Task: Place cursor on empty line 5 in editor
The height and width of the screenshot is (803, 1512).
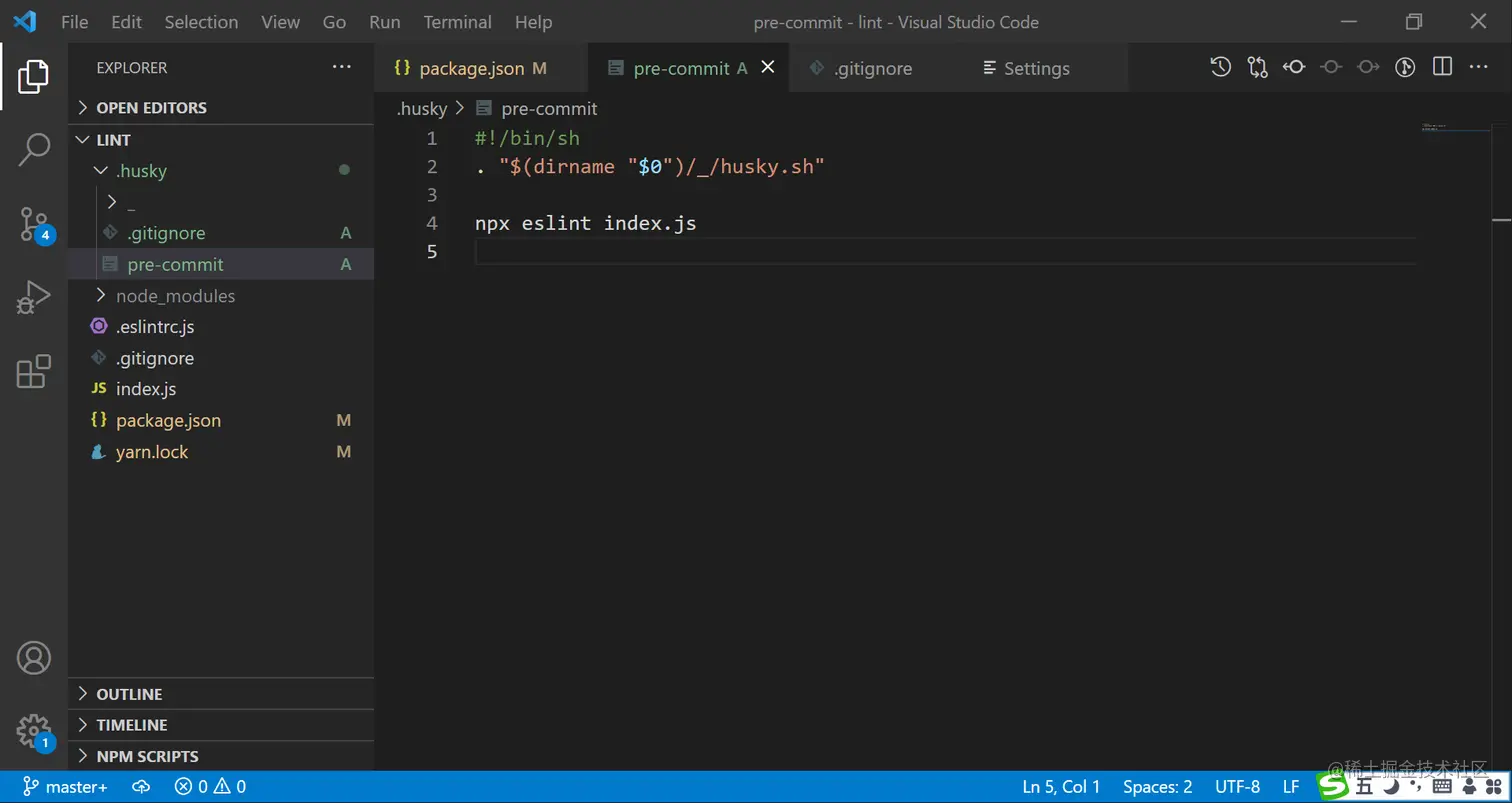Action: point(945,251)
